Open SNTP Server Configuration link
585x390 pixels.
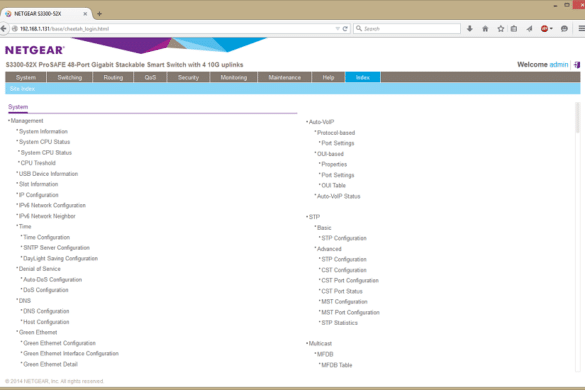tap(56, 248)
